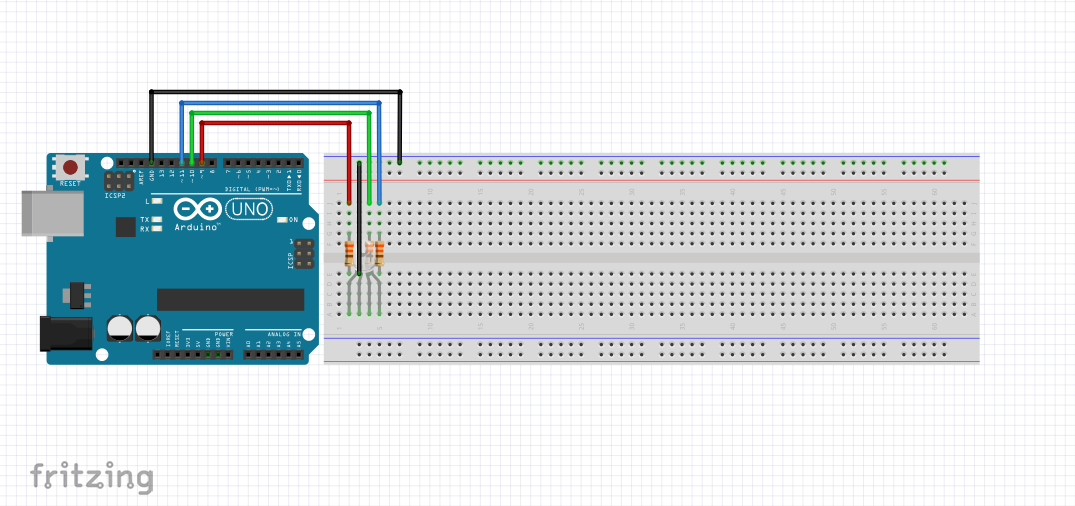Click digital pin ~11 with the blue wire
This screenshot has width=1075, height=506.
tap(182, 163)
